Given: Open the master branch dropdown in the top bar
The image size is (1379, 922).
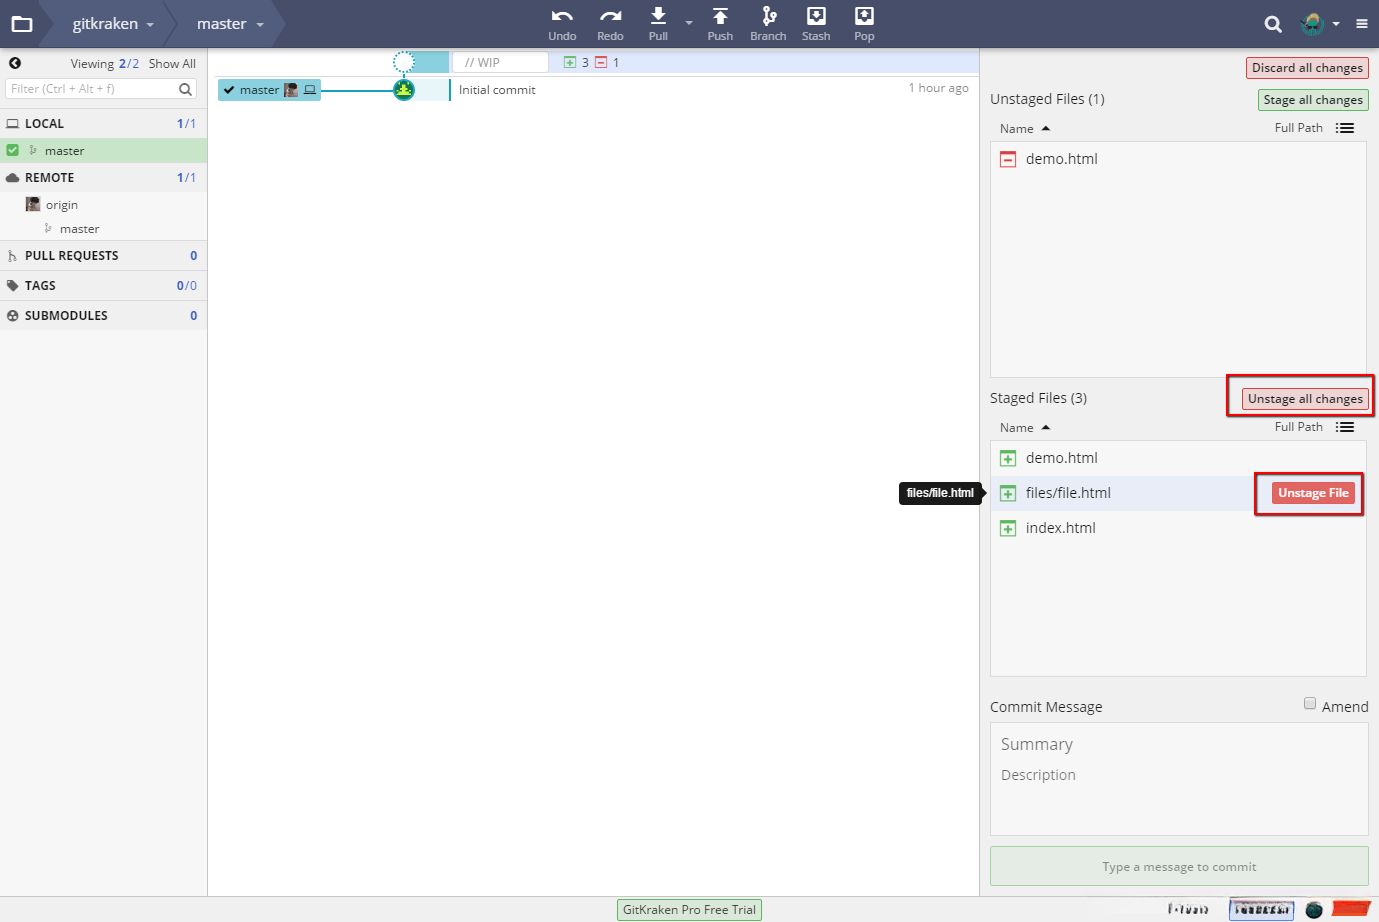Looking at the screenshot, I should click(230, 24).
